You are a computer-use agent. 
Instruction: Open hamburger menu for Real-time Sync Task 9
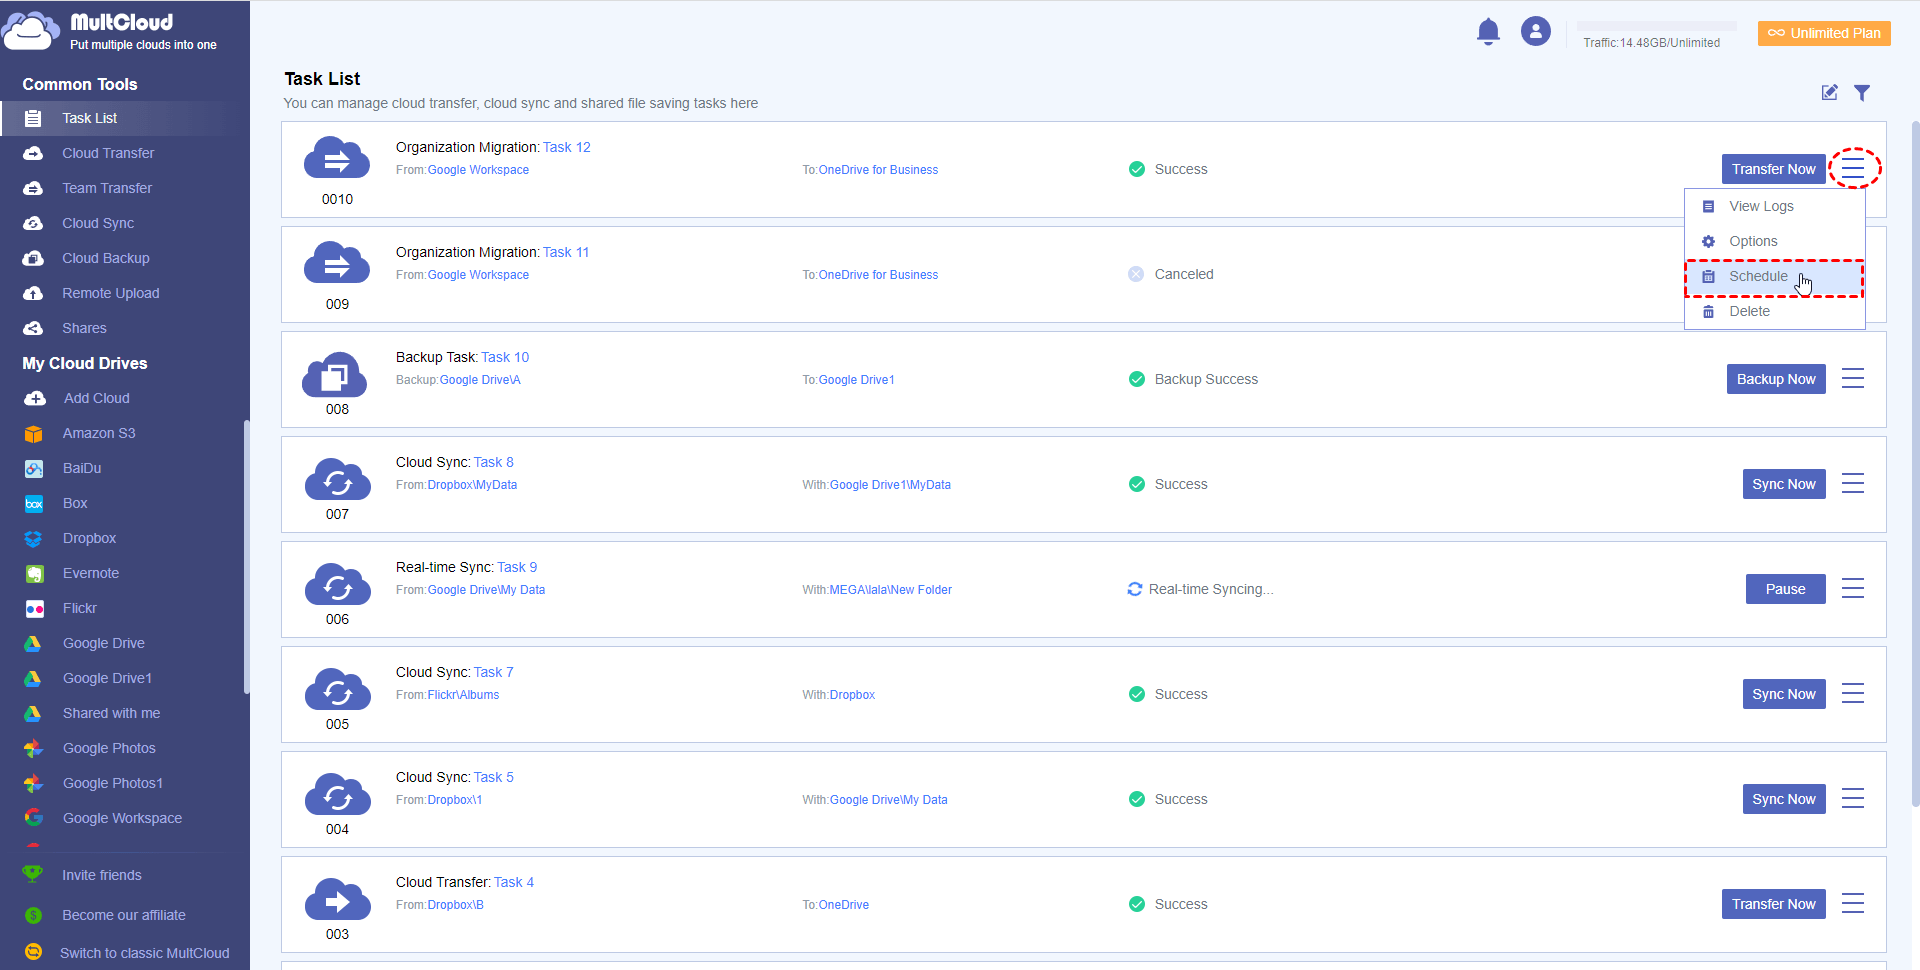point(1852,589)
